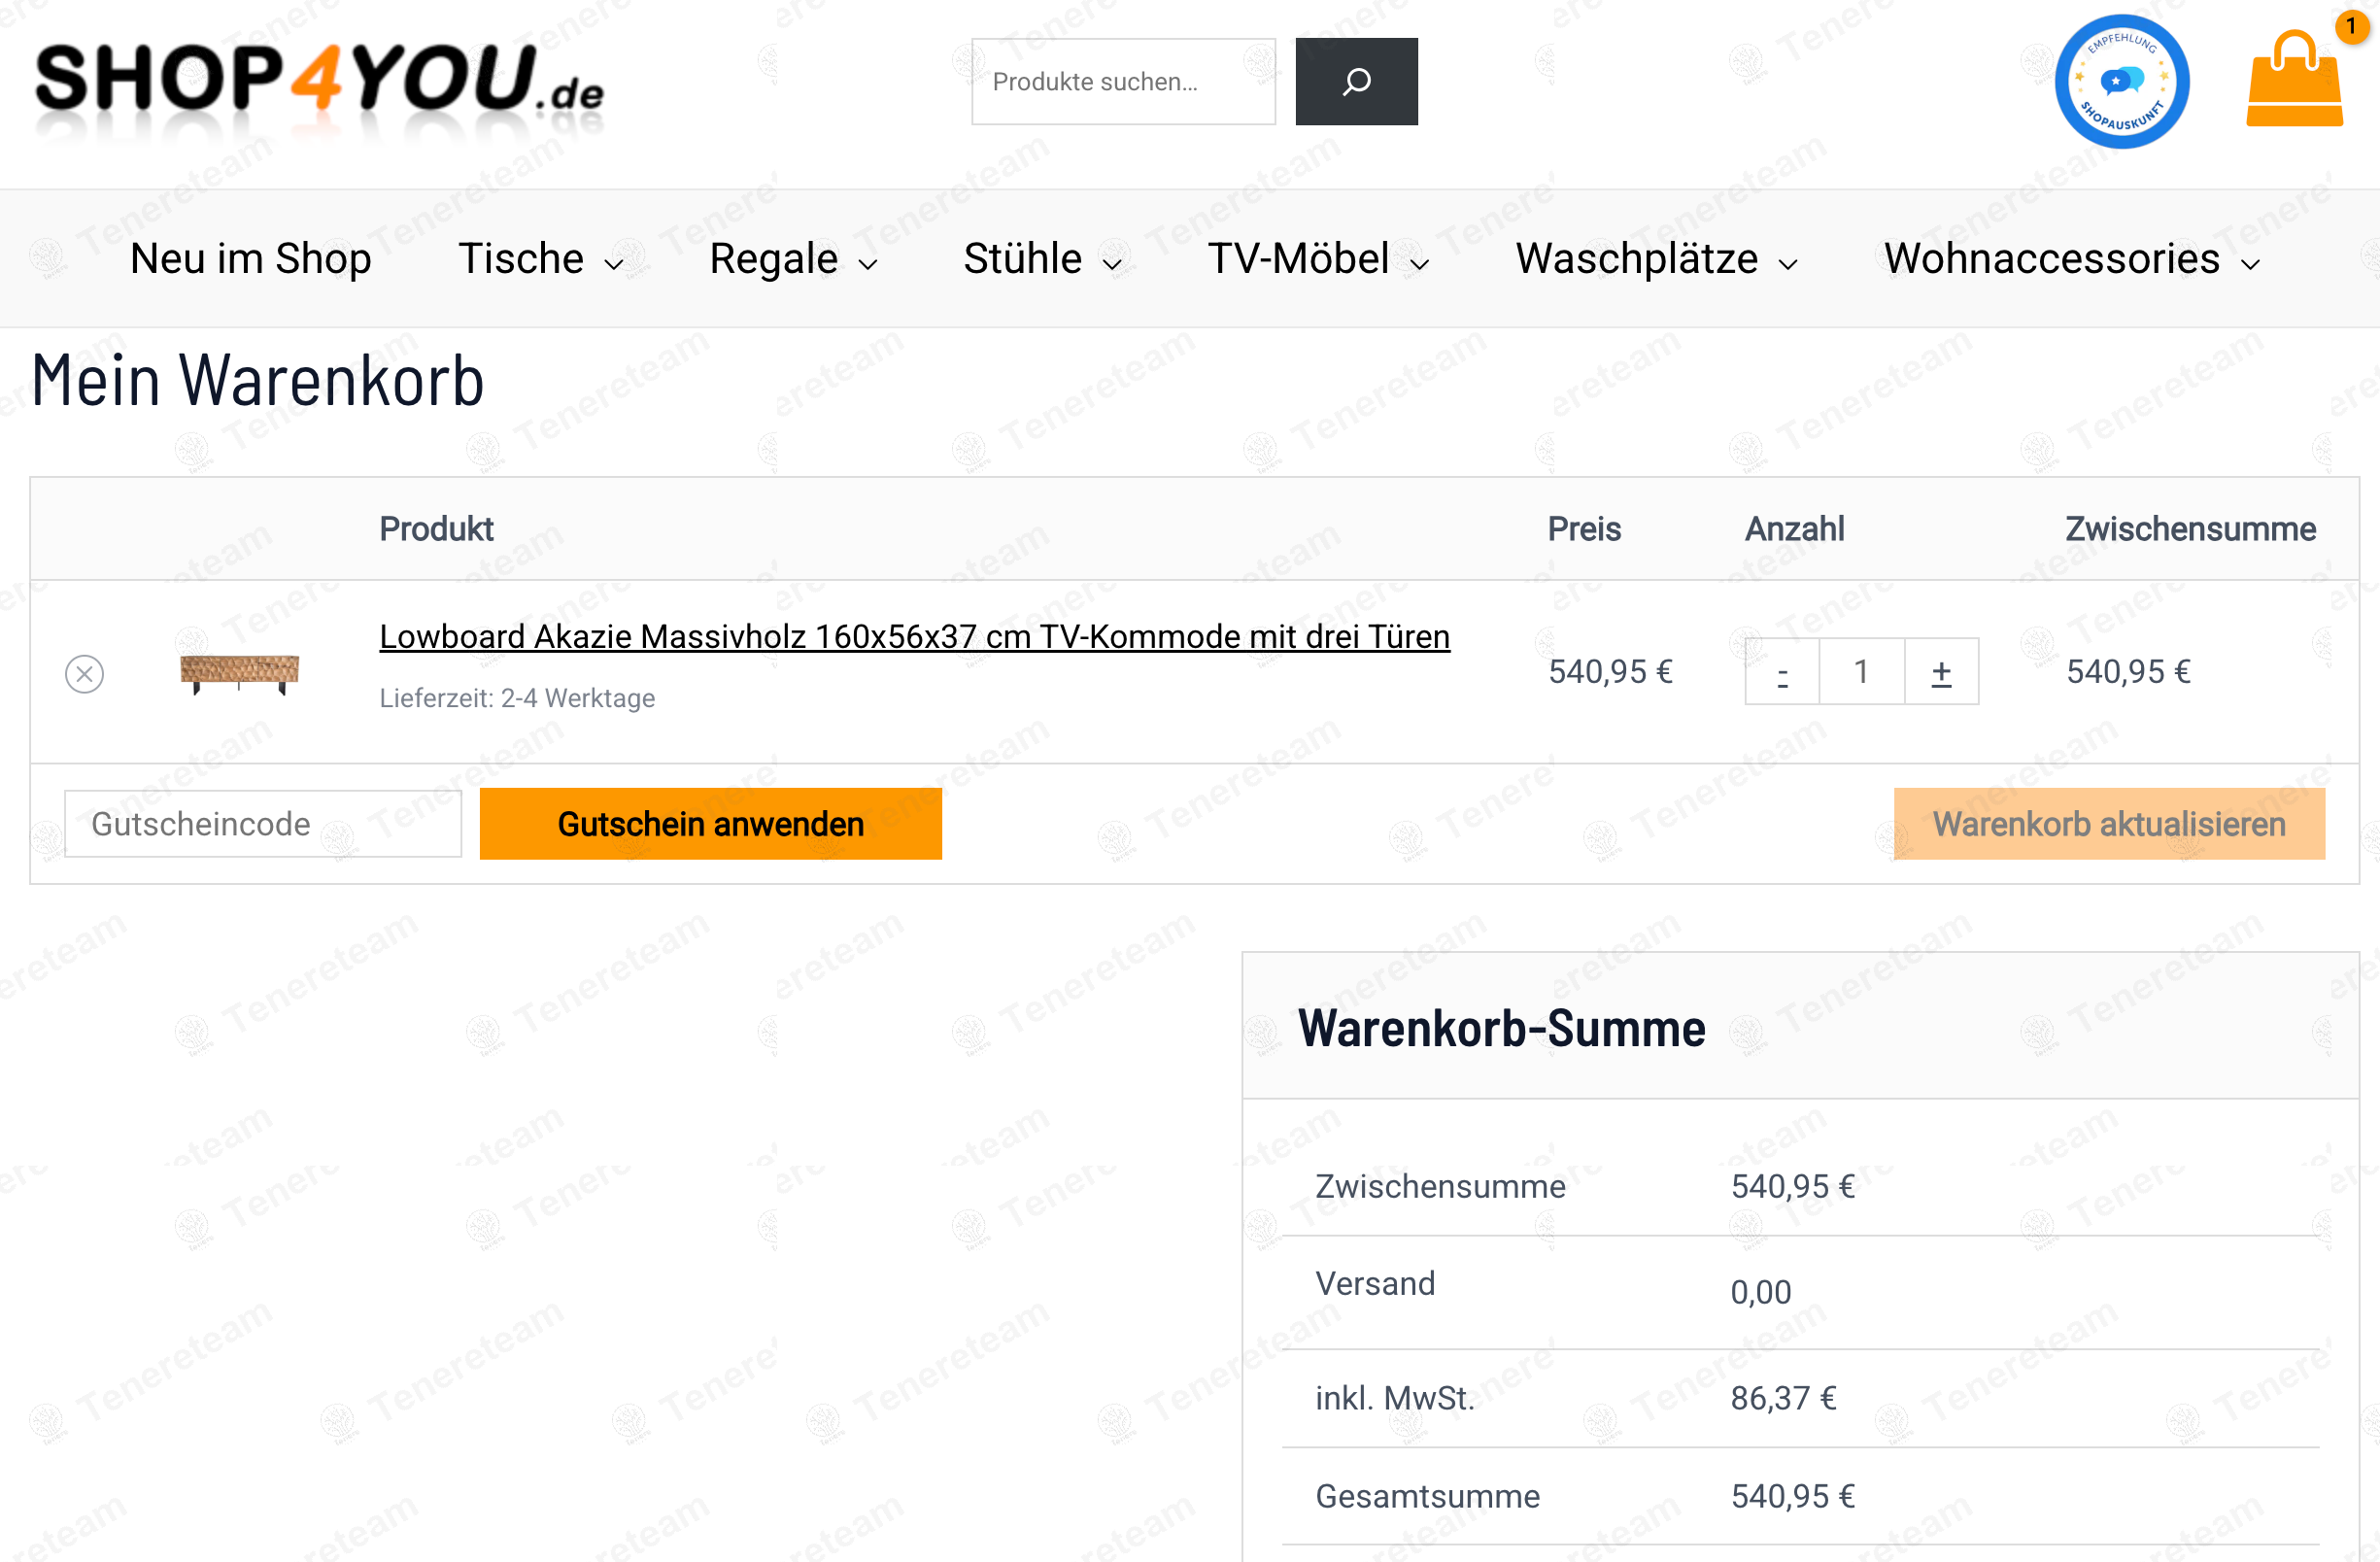Expand the Regale dropdown chevron

pos(868,264)
